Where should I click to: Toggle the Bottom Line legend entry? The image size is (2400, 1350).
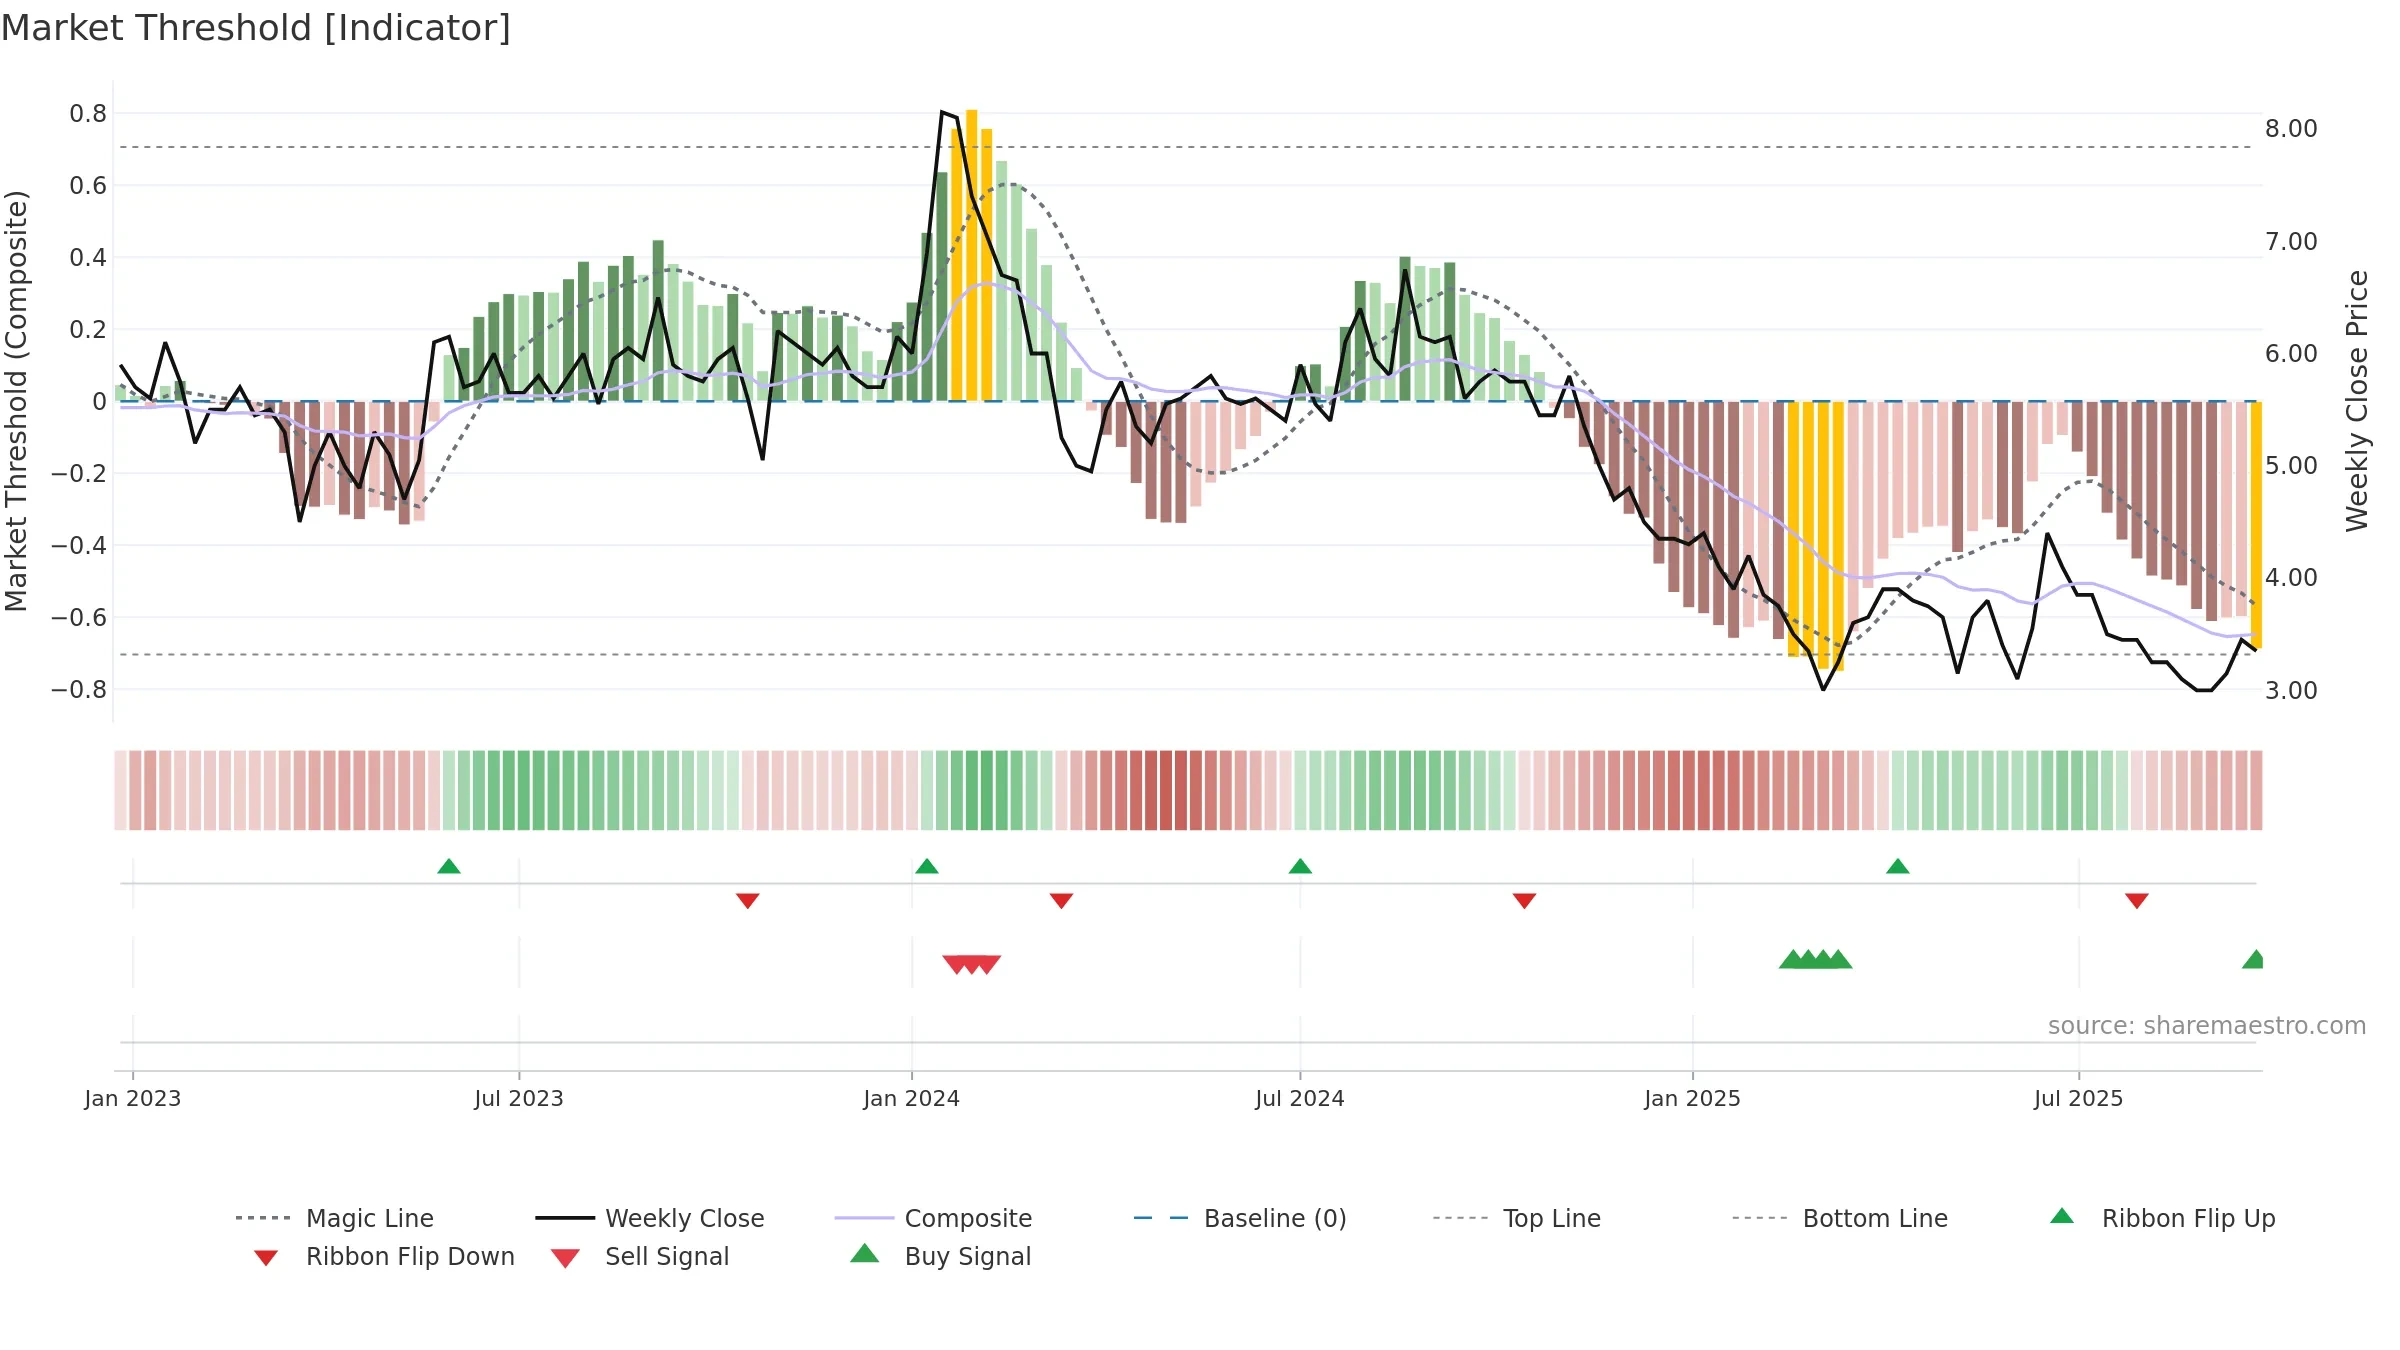1840,1218
